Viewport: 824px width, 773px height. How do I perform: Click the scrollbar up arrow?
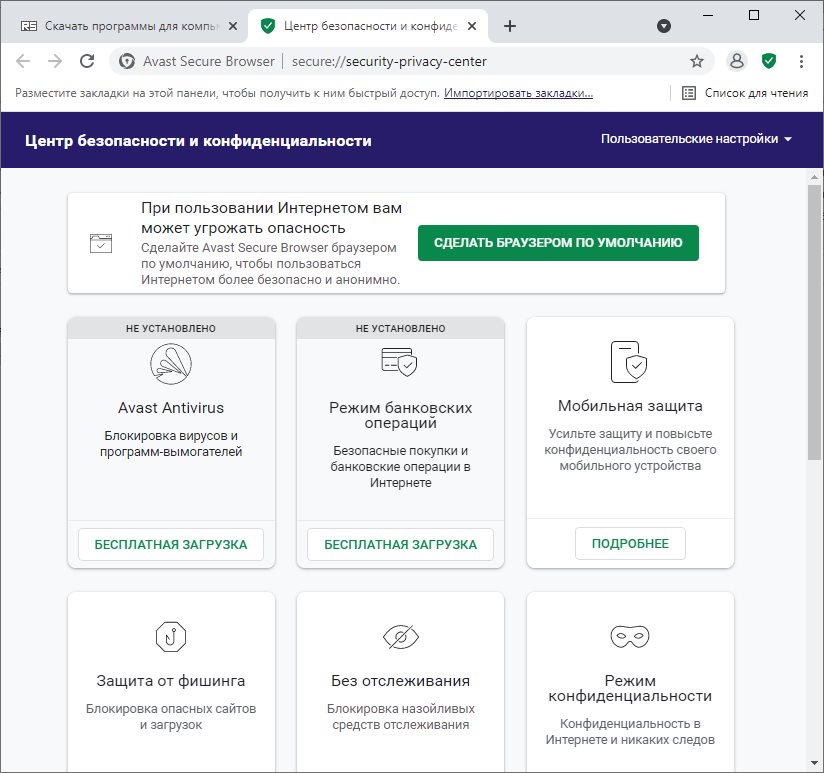[x=814, y=177]
